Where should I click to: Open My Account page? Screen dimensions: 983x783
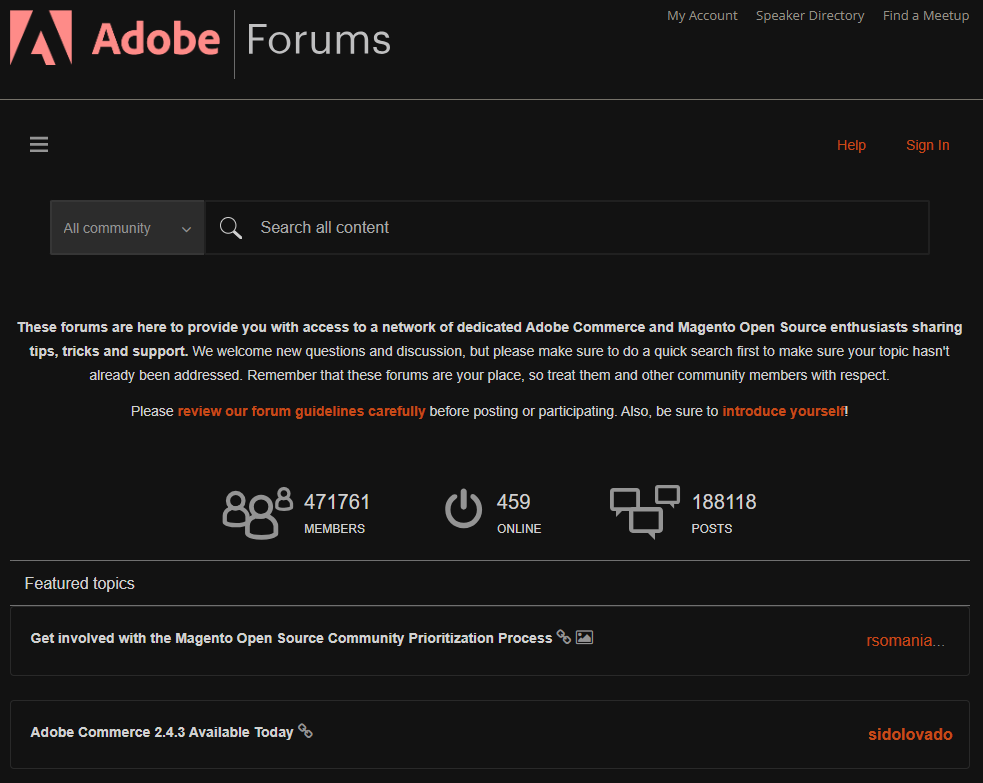click(702, 16)
